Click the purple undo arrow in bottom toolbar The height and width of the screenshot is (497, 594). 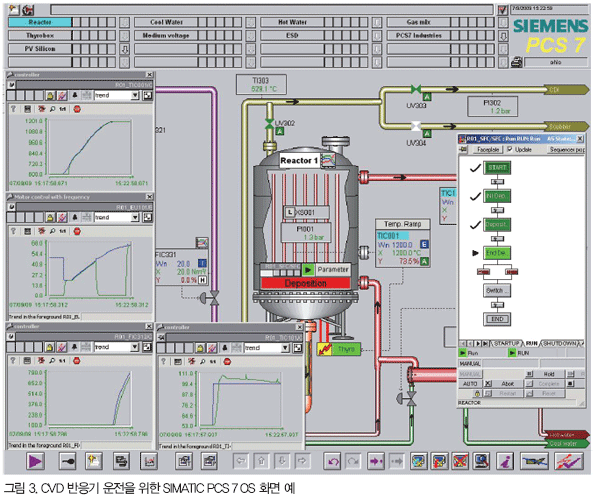[x=333, y=461]
